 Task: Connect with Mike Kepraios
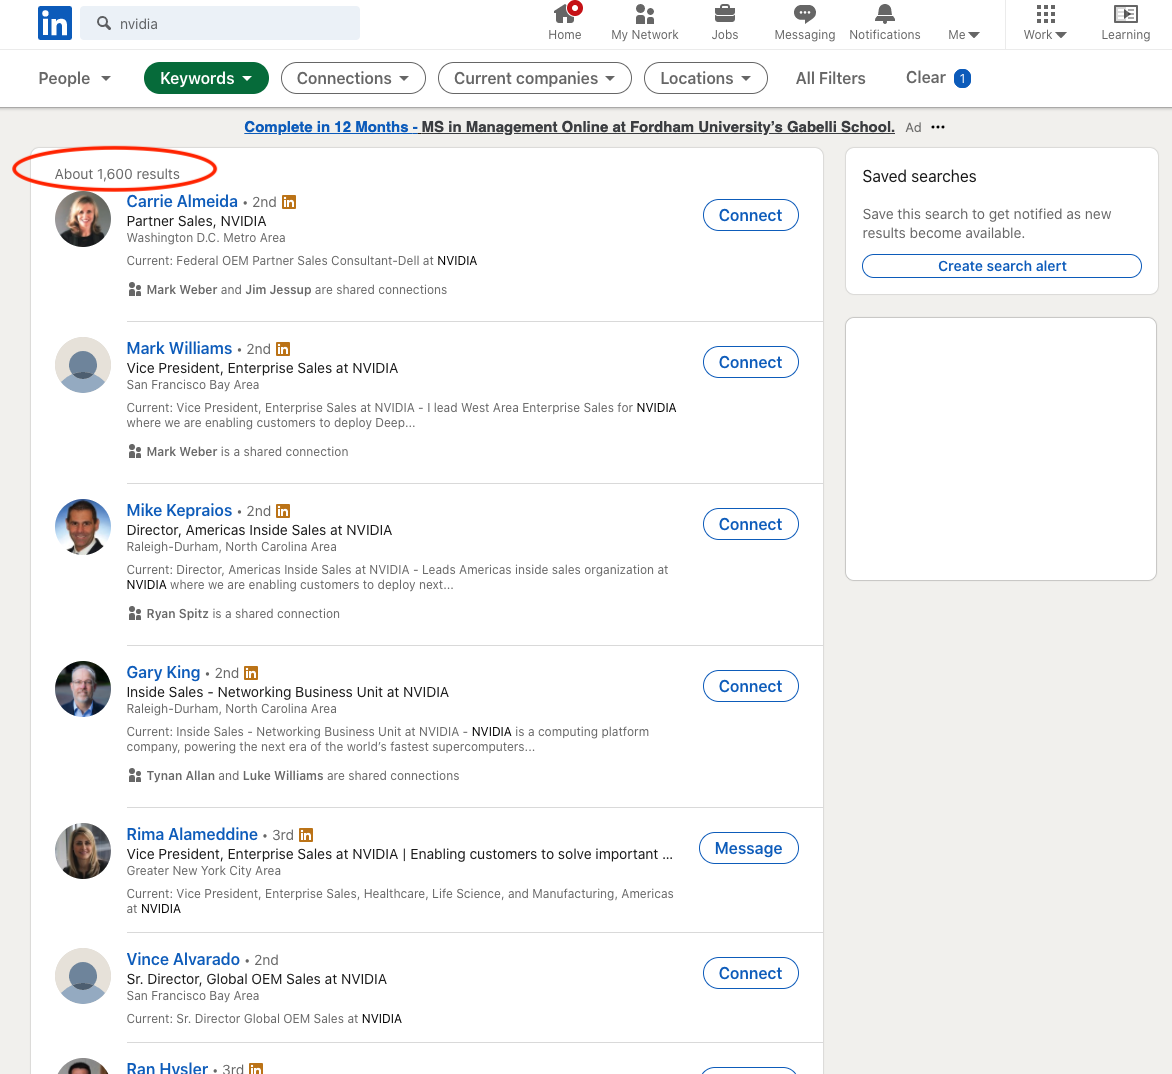point(750,525)
